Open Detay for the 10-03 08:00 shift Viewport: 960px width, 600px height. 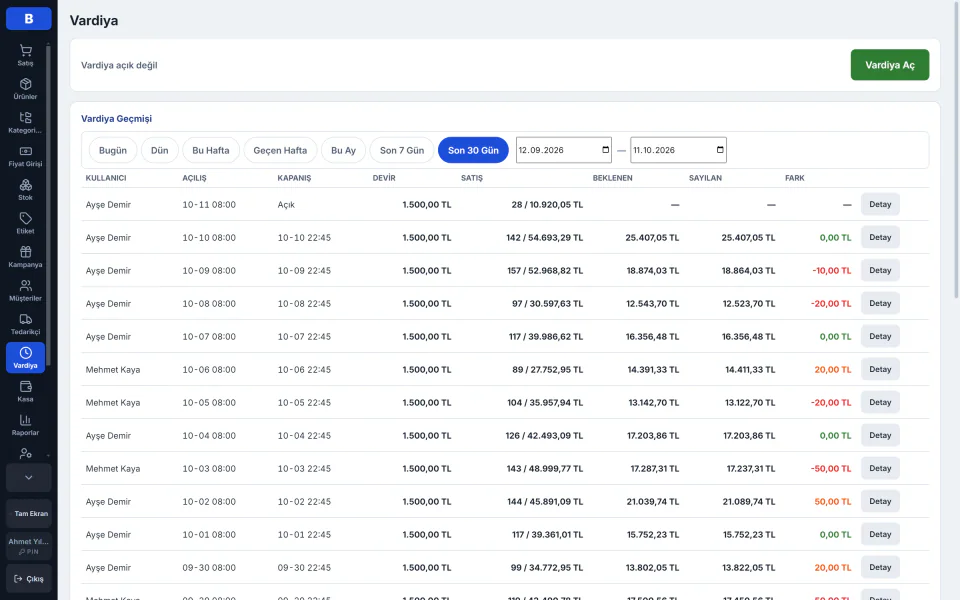pos(880,468)
